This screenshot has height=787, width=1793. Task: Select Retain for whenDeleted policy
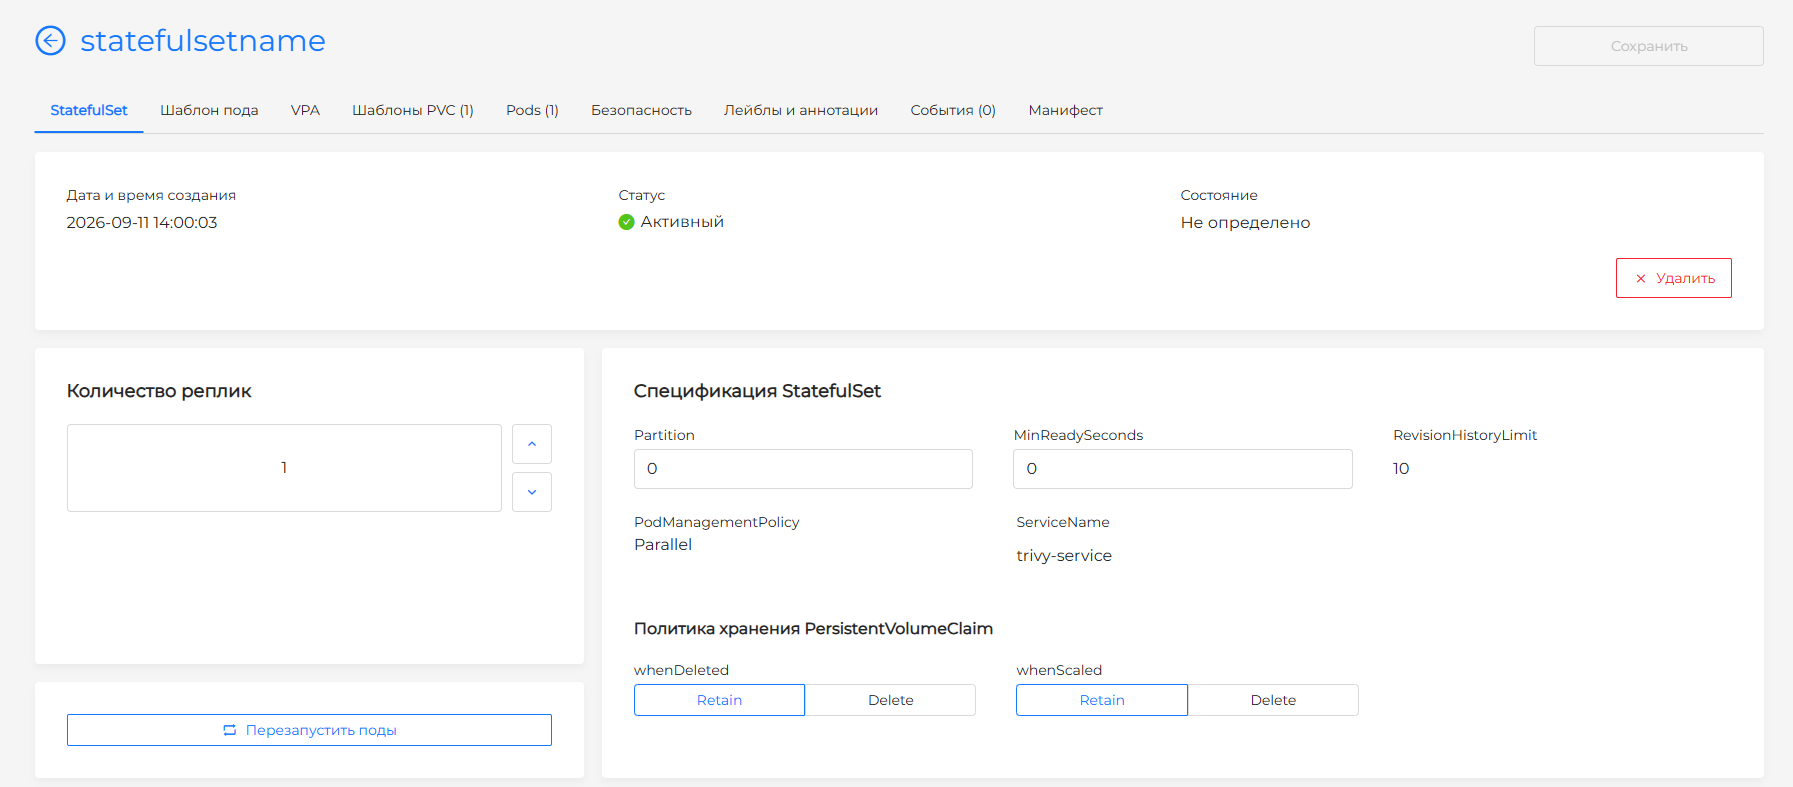719,700
